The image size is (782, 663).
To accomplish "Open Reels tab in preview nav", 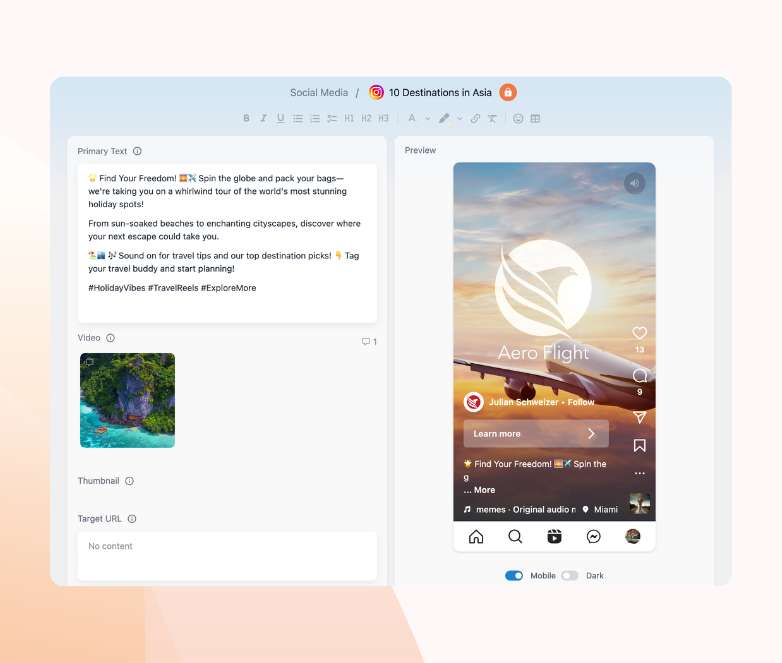I will (554, 536).
